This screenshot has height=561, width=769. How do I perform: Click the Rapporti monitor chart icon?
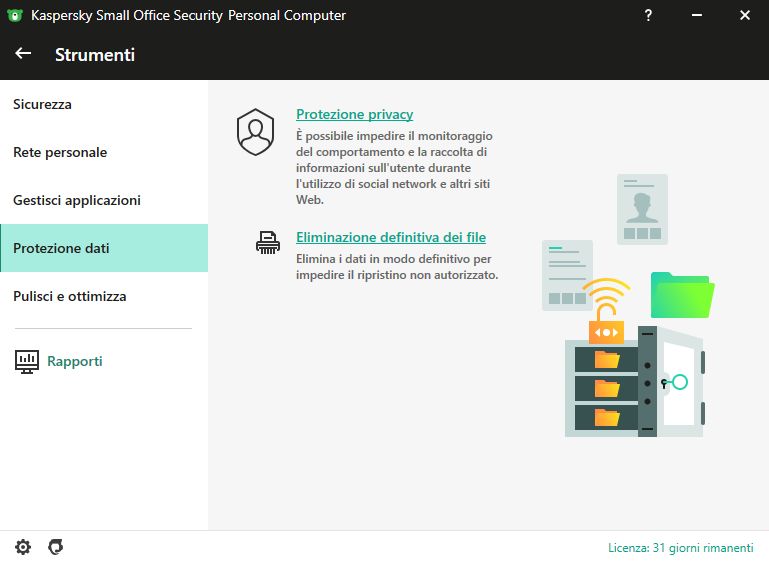[x=26, y=362]
